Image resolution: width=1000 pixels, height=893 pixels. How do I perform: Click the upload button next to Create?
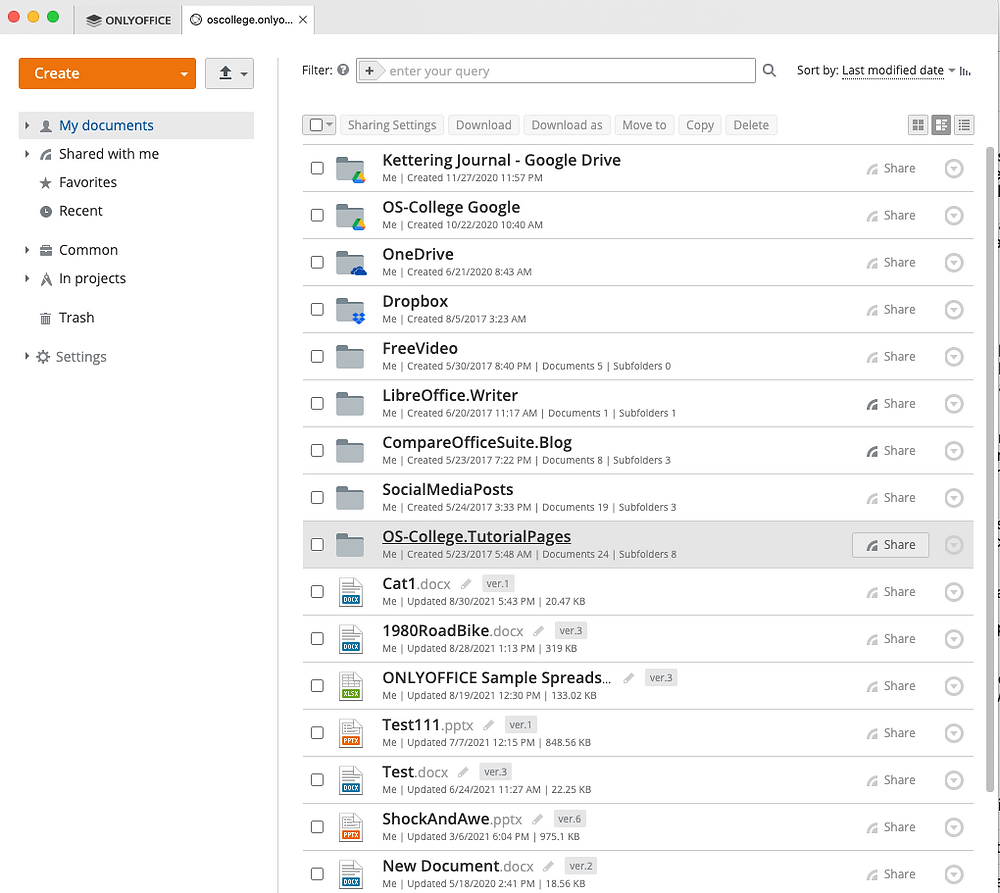[x=226, y=73]
